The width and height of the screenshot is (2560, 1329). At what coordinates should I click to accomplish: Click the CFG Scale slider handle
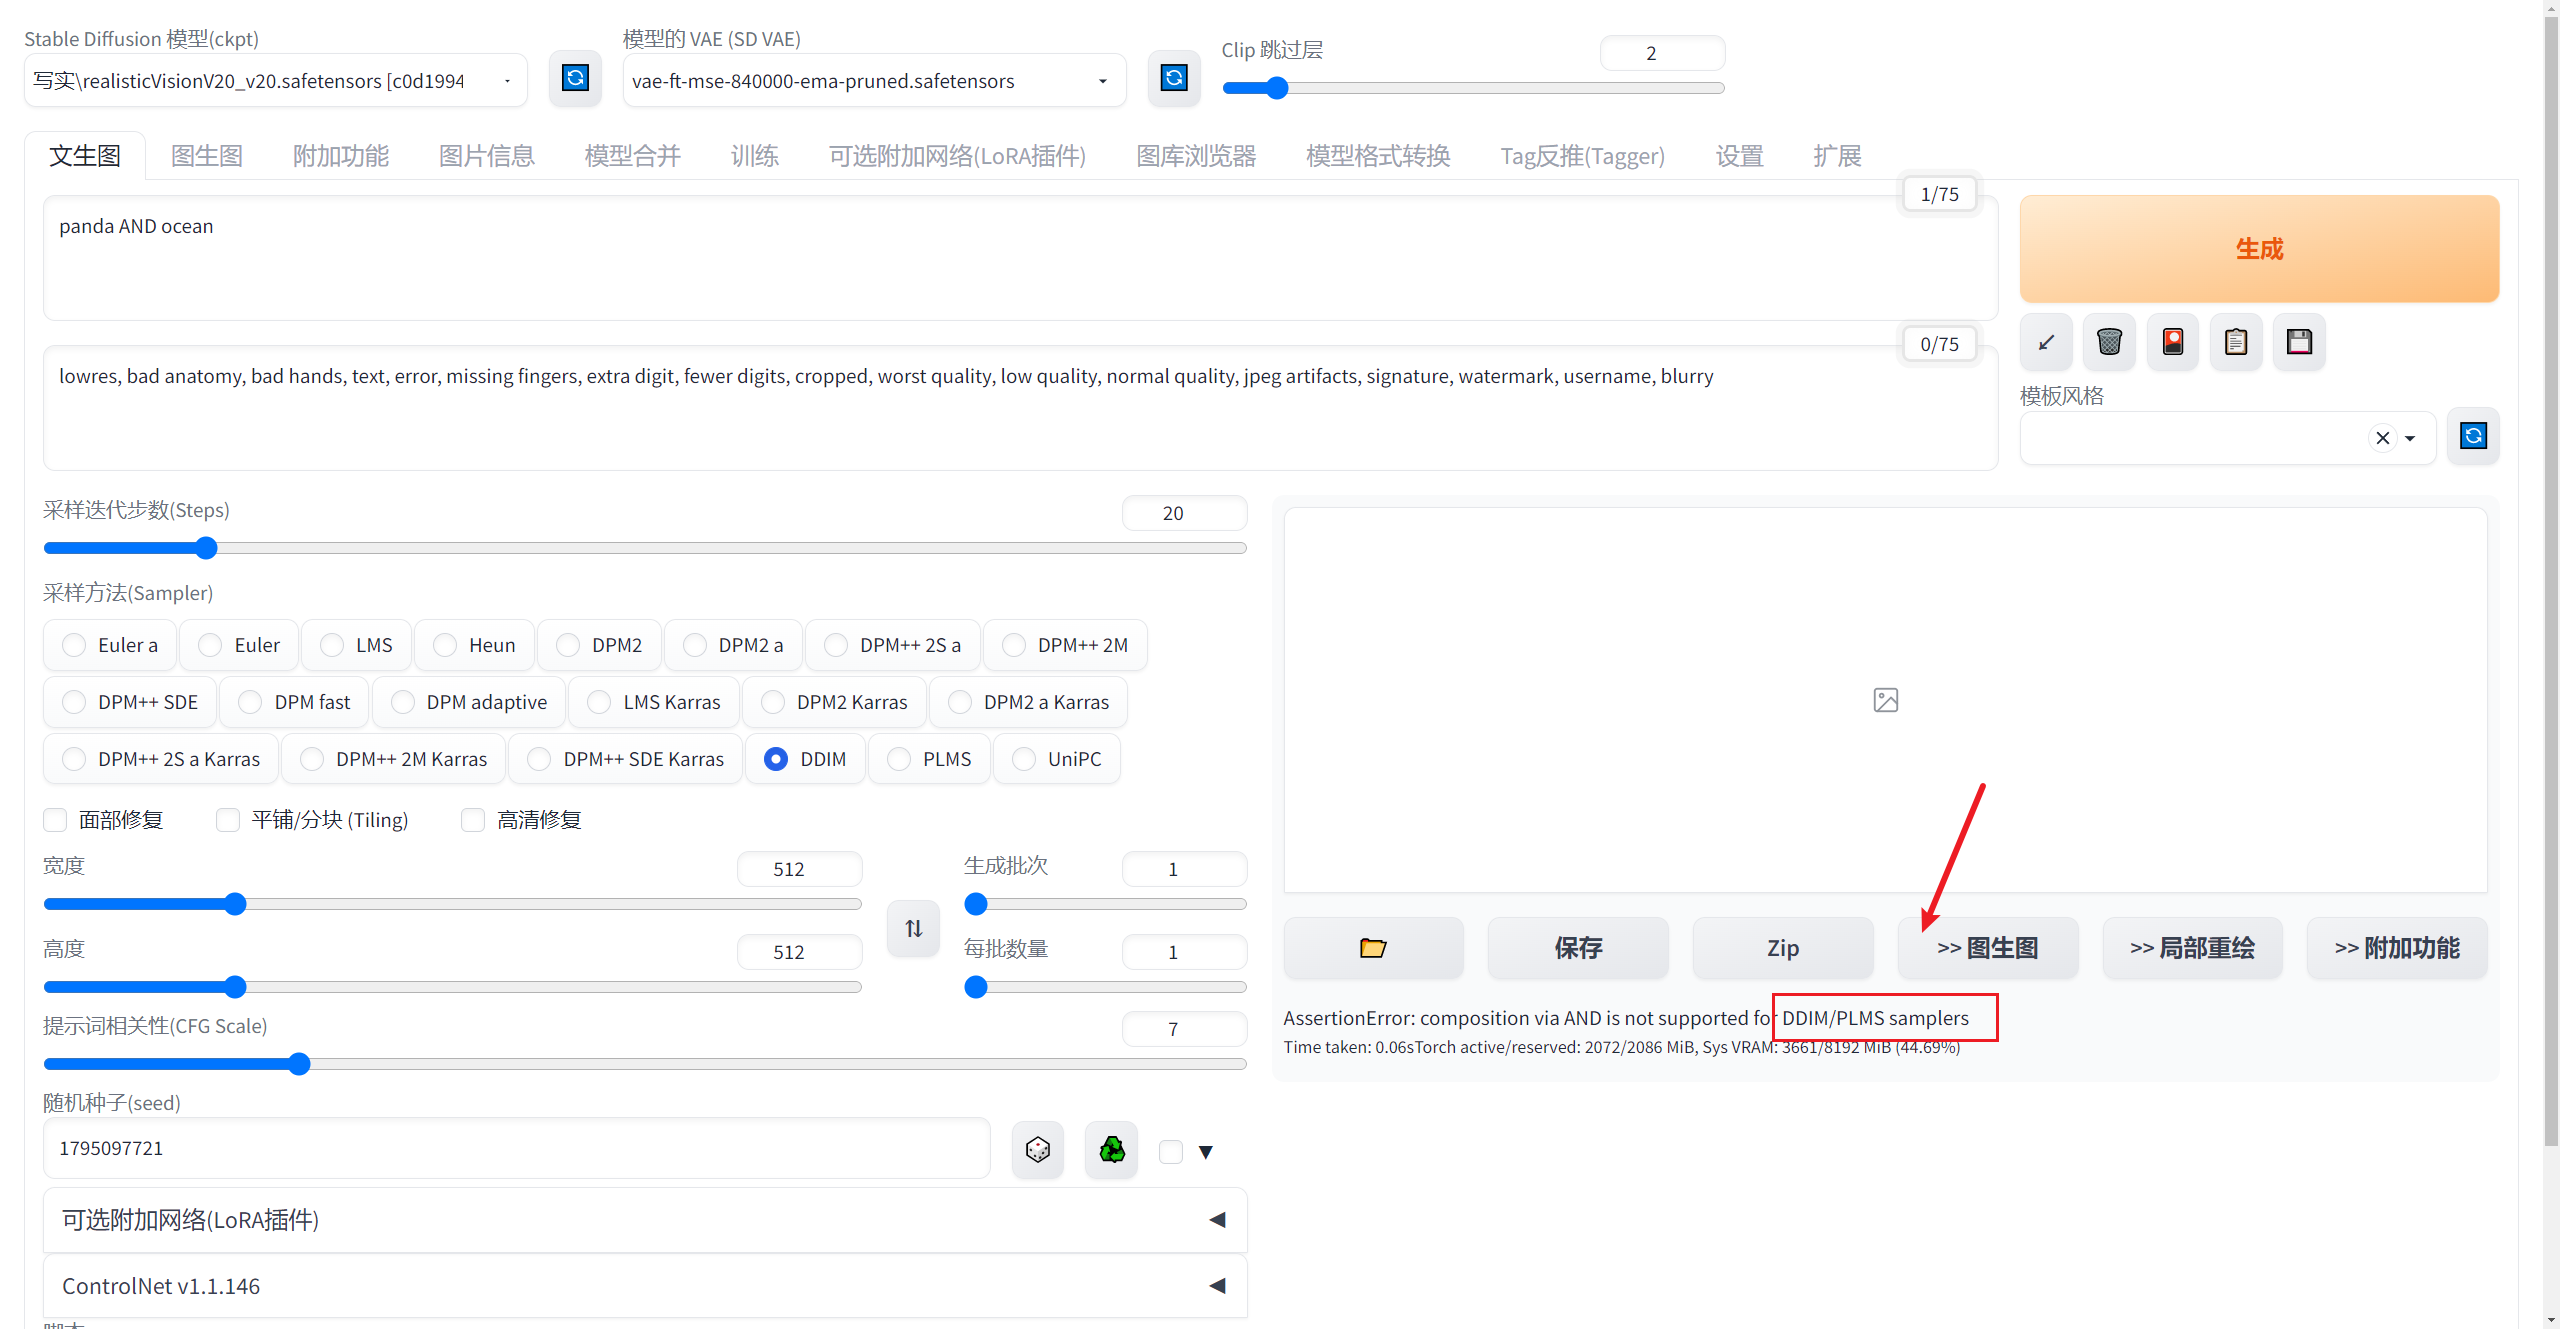tap(299, 1064)
